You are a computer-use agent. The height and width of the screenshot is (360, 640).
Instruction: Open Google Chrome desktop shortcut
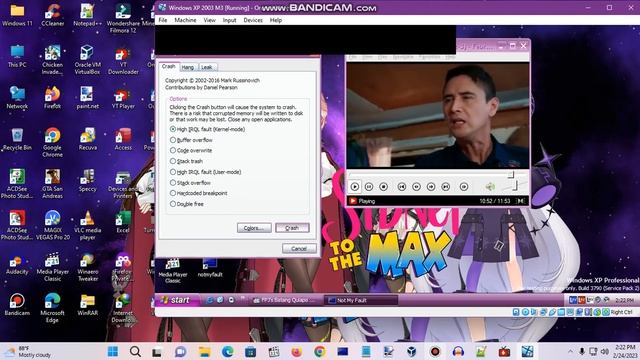53,142
